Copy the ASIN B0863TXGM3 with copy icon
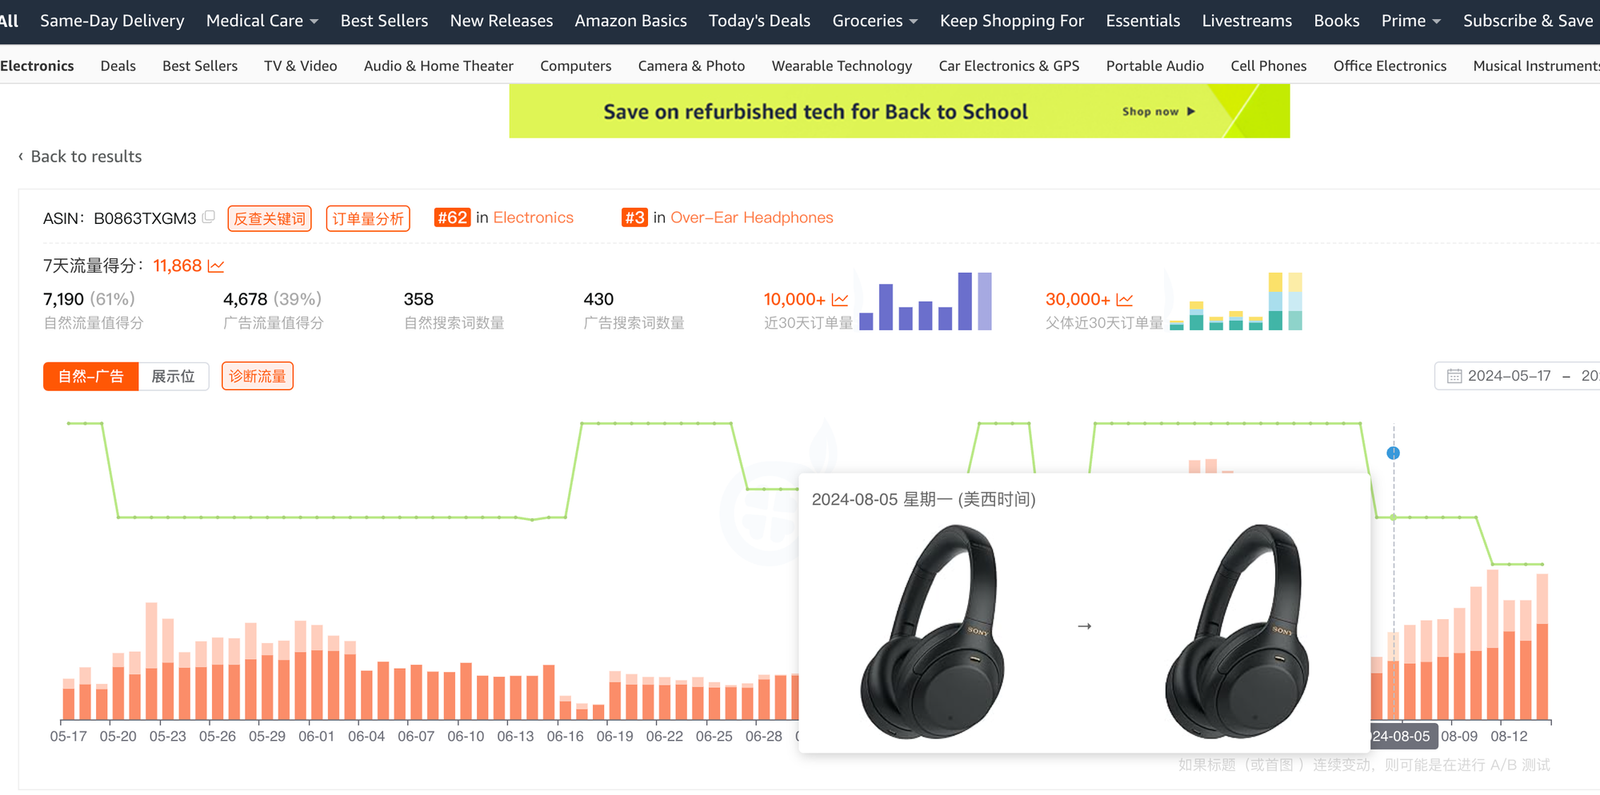Viewport: 1600px width, 795px height. pos(209,216)
